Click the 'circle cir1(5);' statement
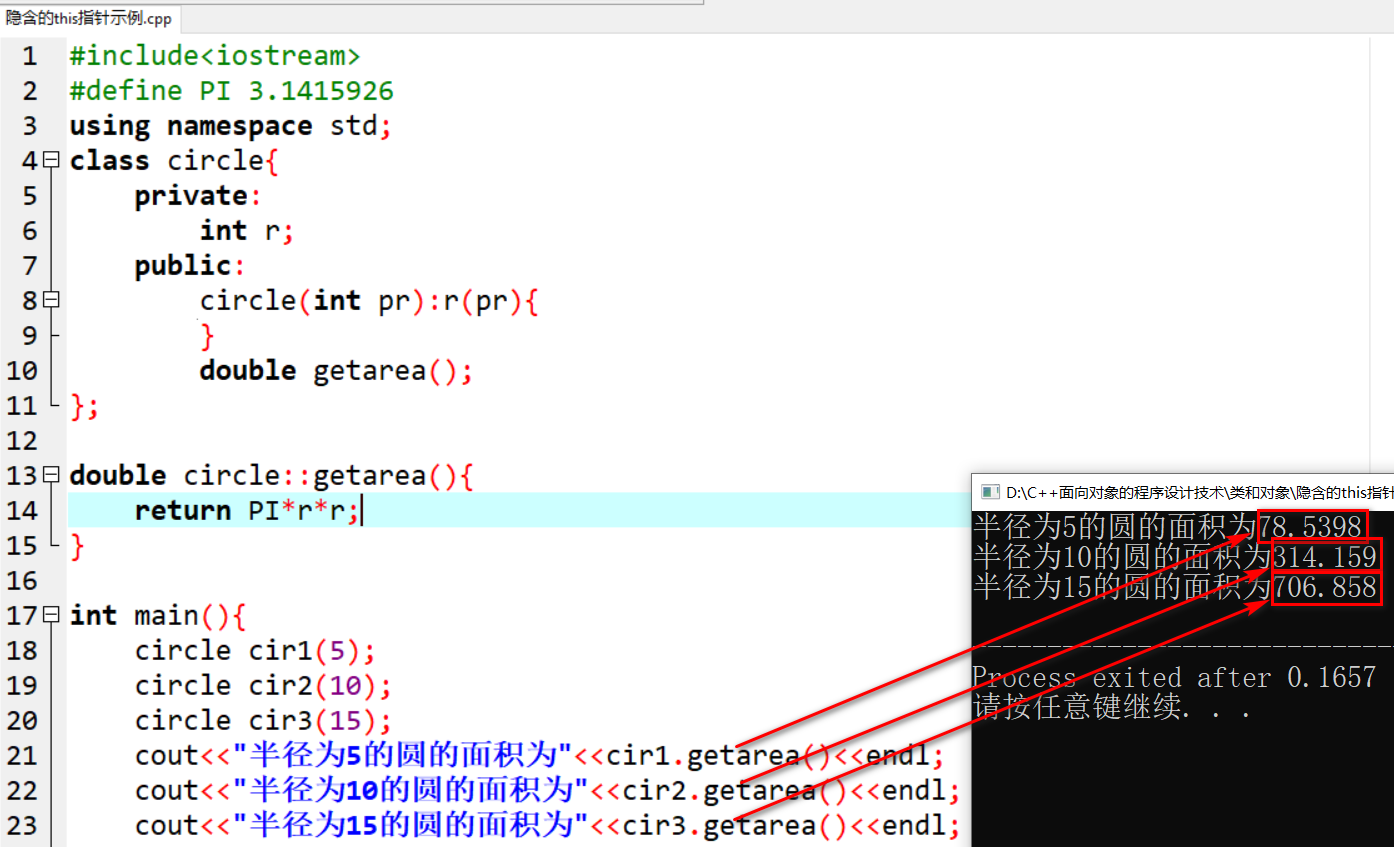Screen dimensions: 1394x847 click(255, 651)
